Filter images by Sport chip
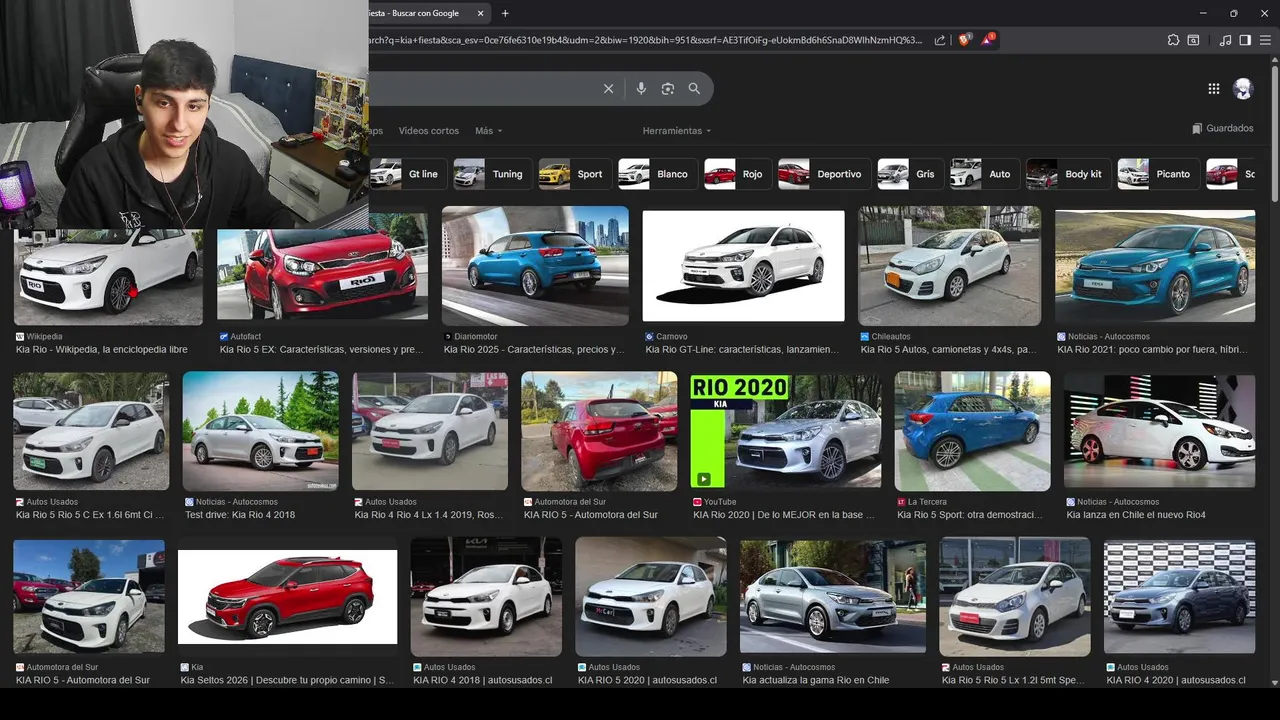Viewport: 1280px width, 720px height. (574, 174)
